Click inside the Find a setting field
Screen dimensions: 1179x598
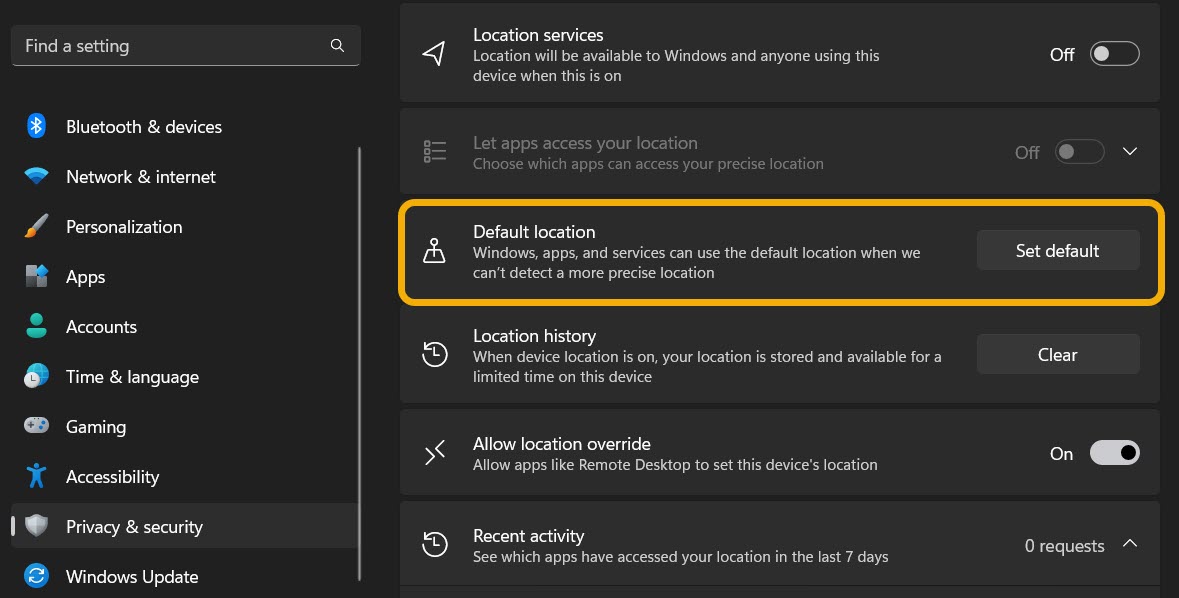coord(150,45)
